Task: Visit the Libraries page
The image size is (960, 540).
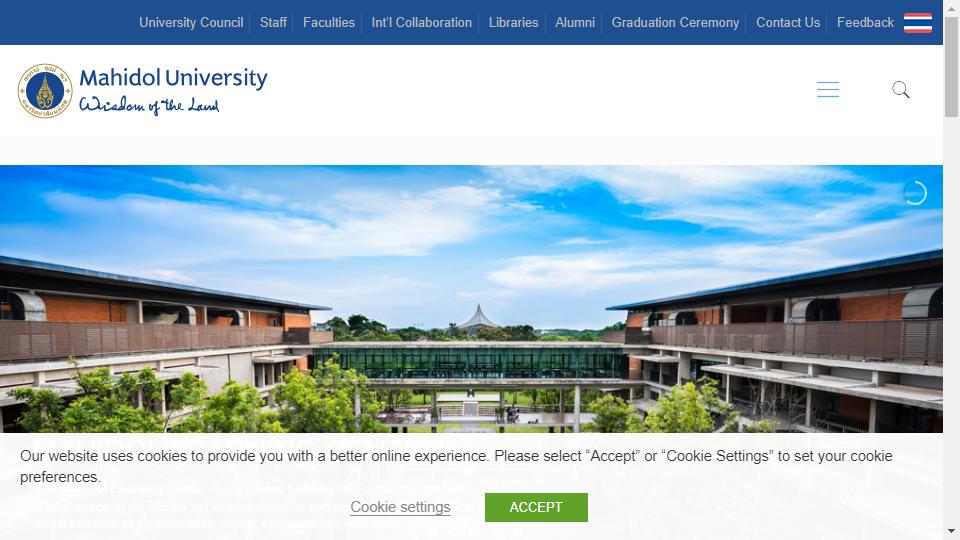Action: 513,23
